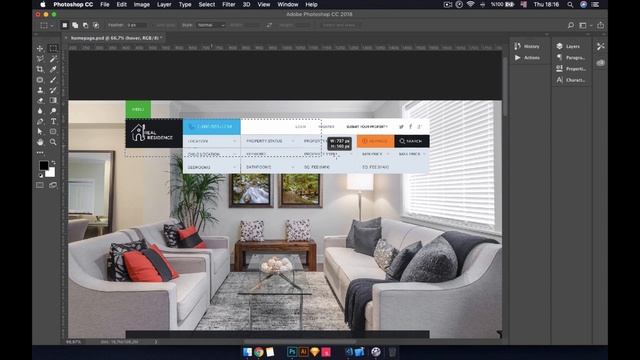Select the Gradient tool
The image size is (640, 360).
[x=53, y=100]
